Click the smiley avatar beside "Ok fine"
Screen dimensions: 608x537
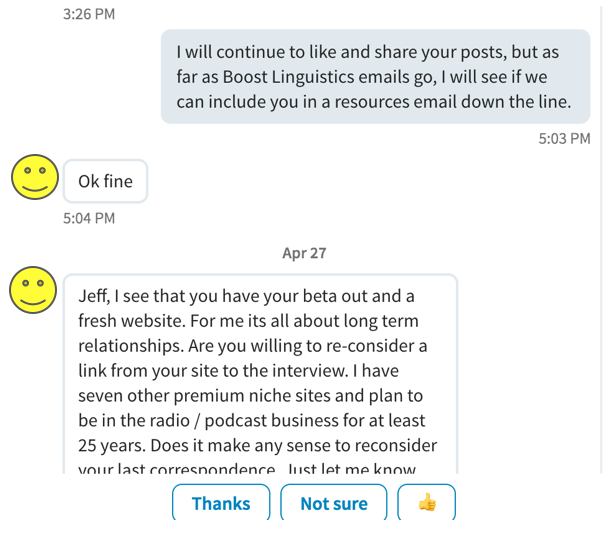pos(35,177)
